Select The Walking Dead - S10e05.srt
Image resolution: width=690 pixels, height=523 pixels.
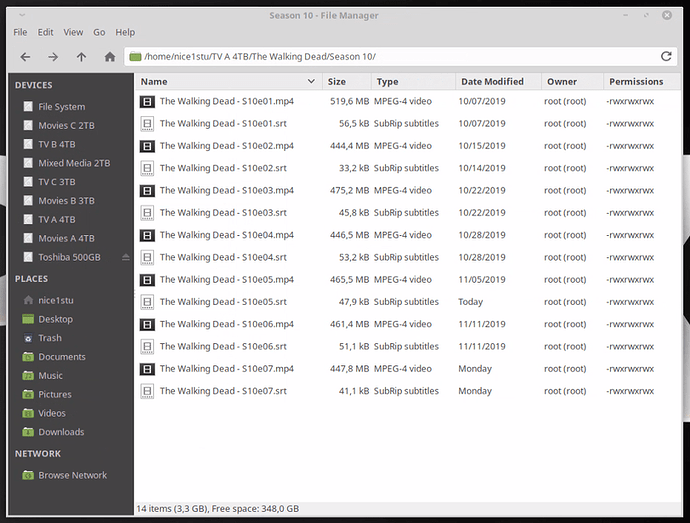223,302
